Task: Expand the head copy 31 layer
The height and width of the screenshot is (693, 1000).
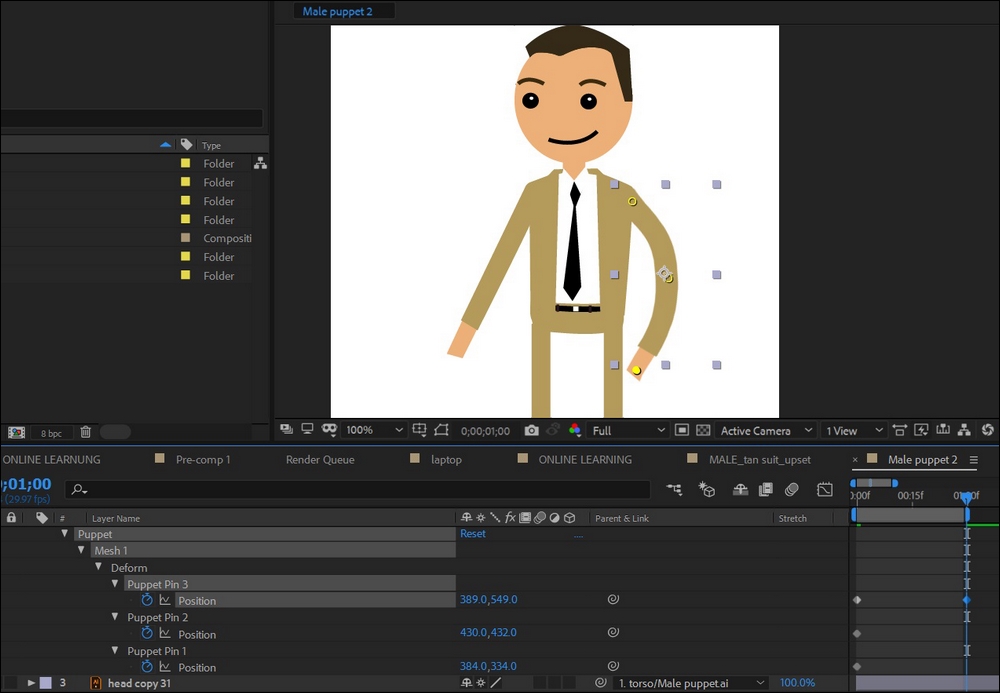Action: 31,683
